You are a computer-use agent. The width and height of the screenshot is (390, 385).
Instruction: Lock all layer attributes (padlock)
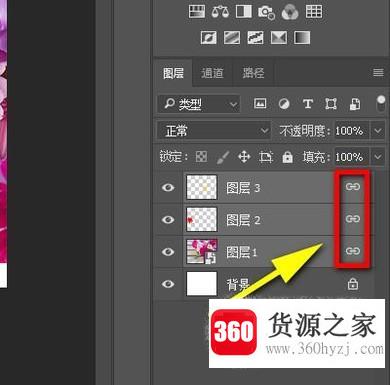287,157
